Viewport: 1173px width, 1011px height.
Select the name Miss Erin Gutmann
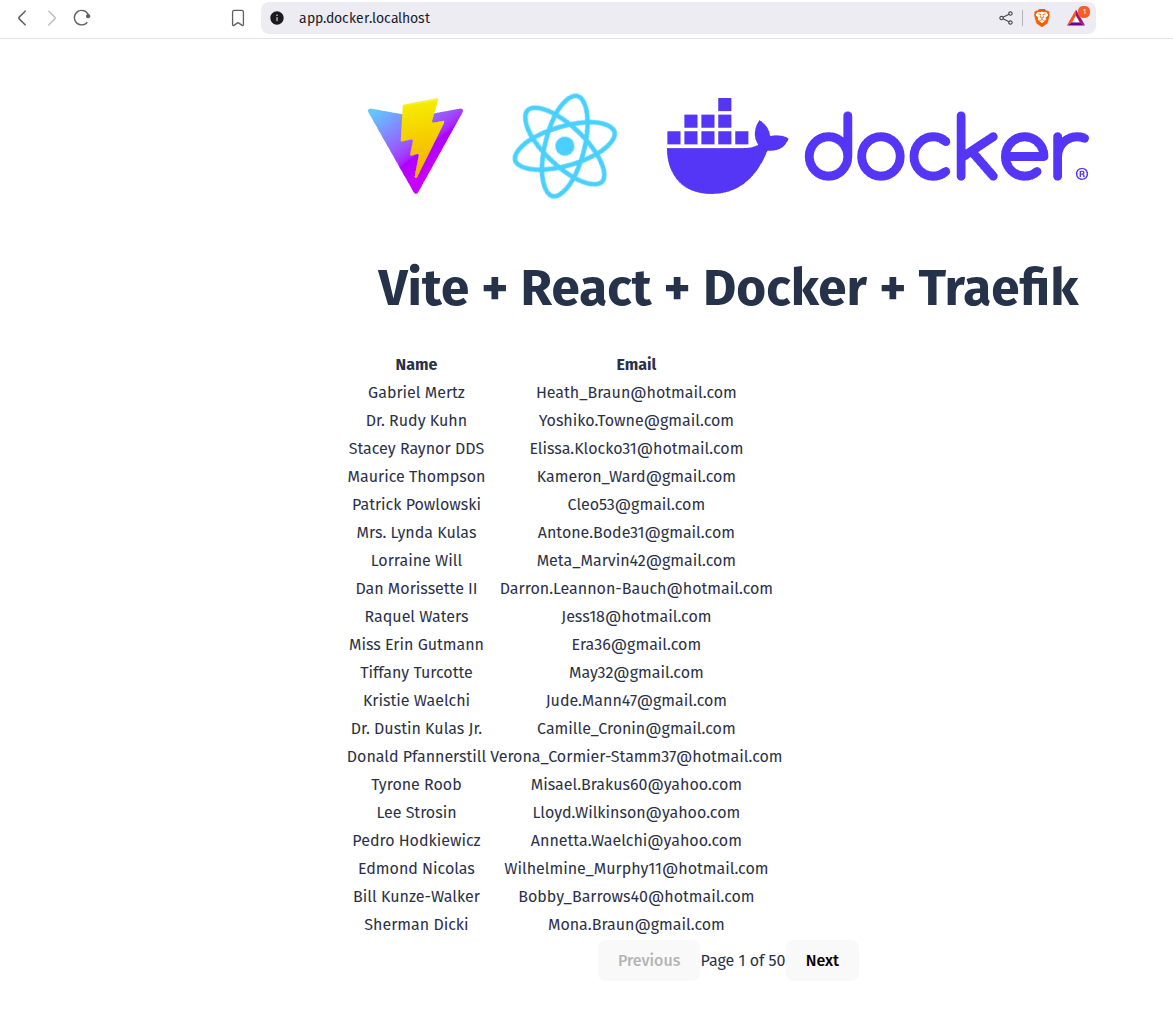416,644
